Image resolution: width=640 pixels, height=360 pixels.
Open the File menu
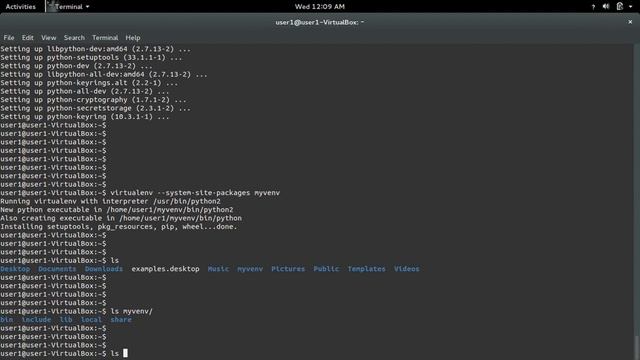[x=9, y=38]
